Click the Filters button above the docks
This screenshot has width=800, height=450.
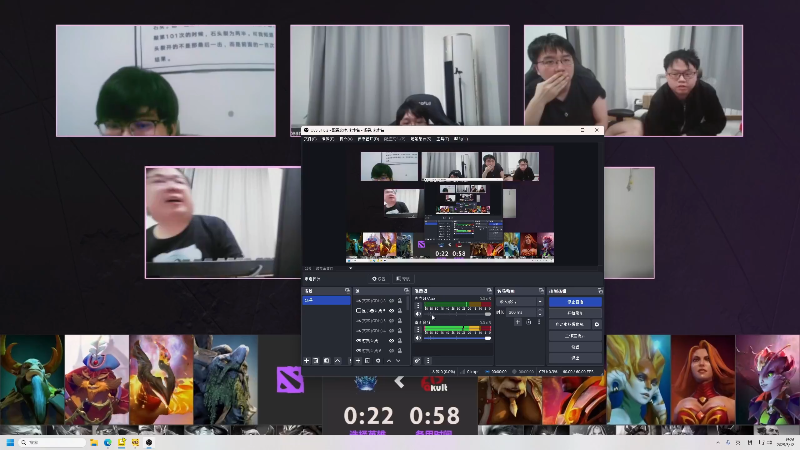click(403, 279)
